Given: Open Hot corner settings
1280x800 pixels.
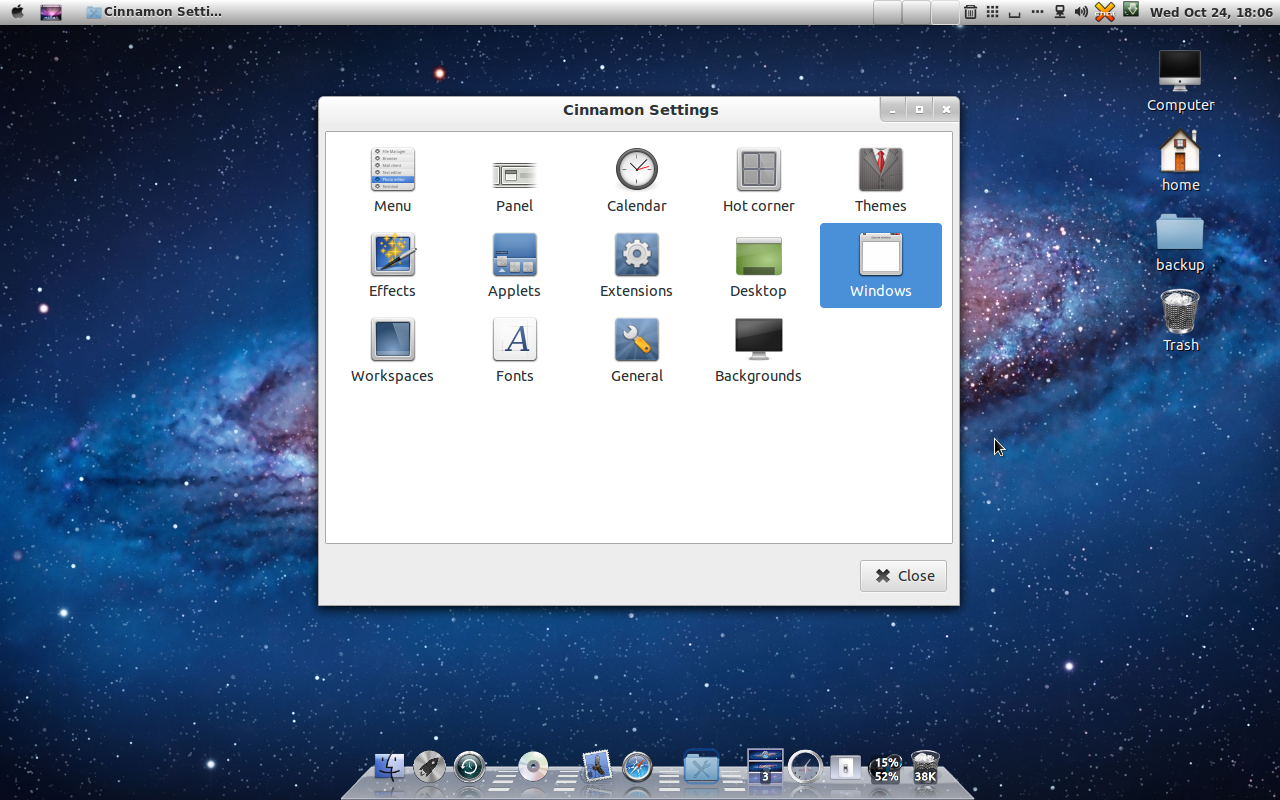Looking at the screenshot, I should click(x=758, y=181).
